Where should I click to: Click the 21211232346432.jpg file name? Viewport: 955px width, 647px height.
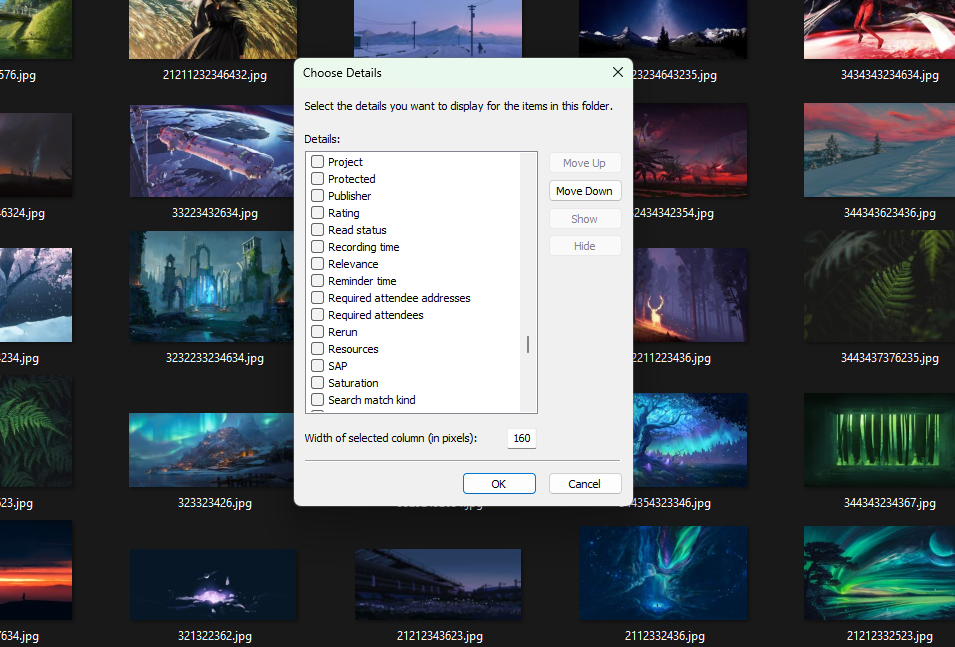click(214, 75)
